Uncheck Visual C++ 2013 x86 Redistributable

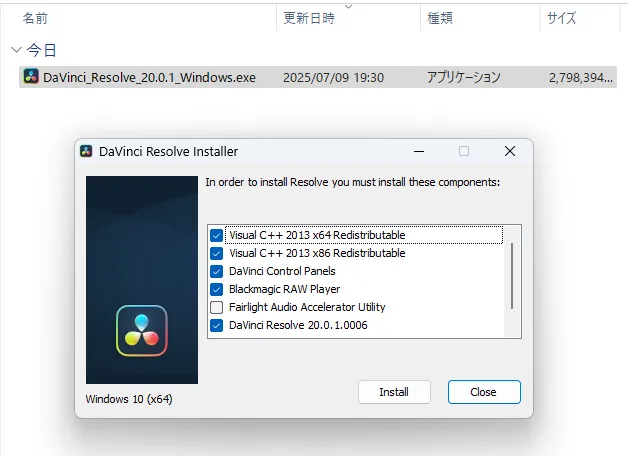[217, 253]
